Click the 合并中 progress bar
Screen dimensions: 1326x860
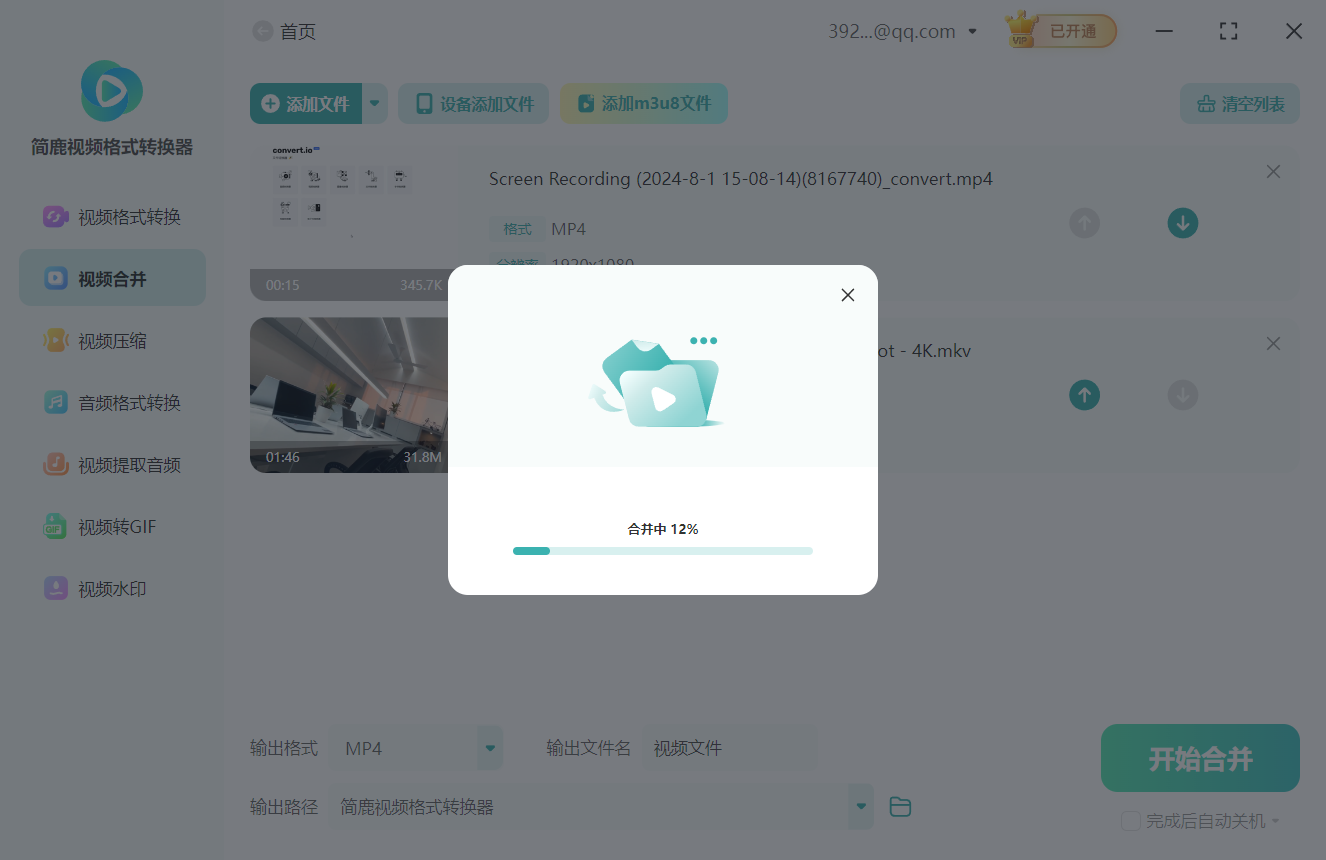(x=662, y=551)
